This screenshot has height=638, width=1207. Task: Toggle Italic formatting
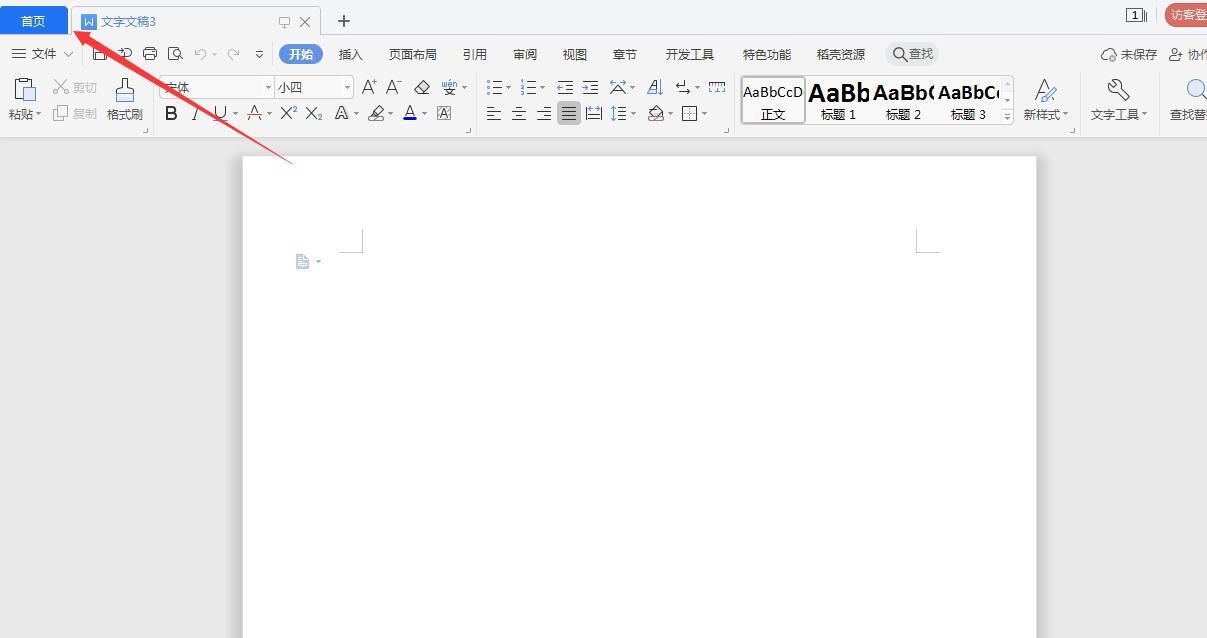pos(195,114)
